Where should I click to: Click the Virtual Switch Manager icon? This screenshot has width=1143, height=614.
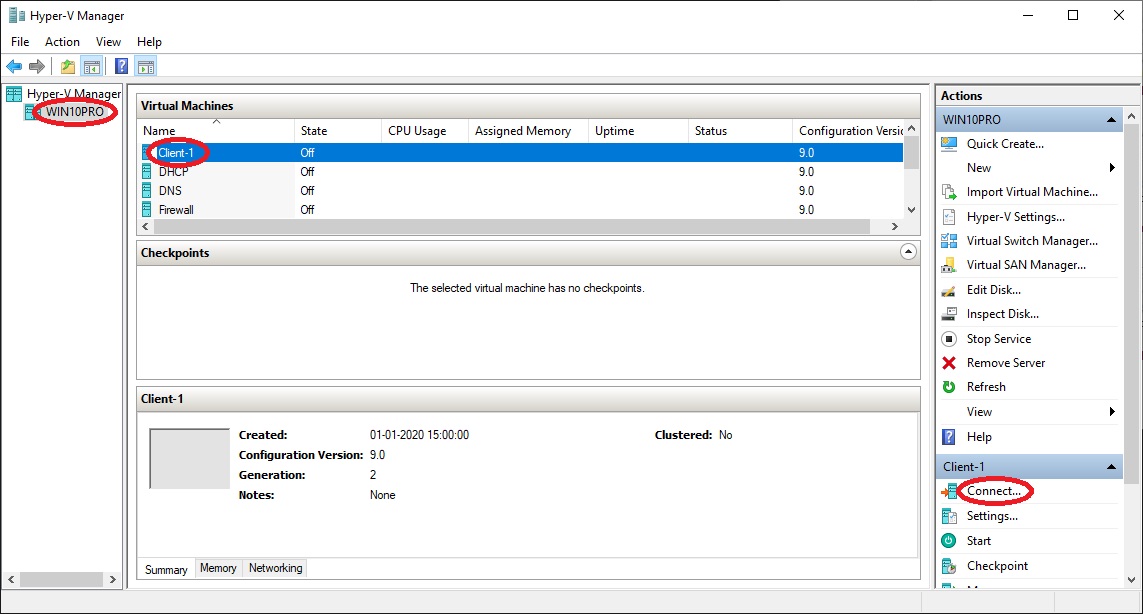pyautogui.click(x=949, y=241)
